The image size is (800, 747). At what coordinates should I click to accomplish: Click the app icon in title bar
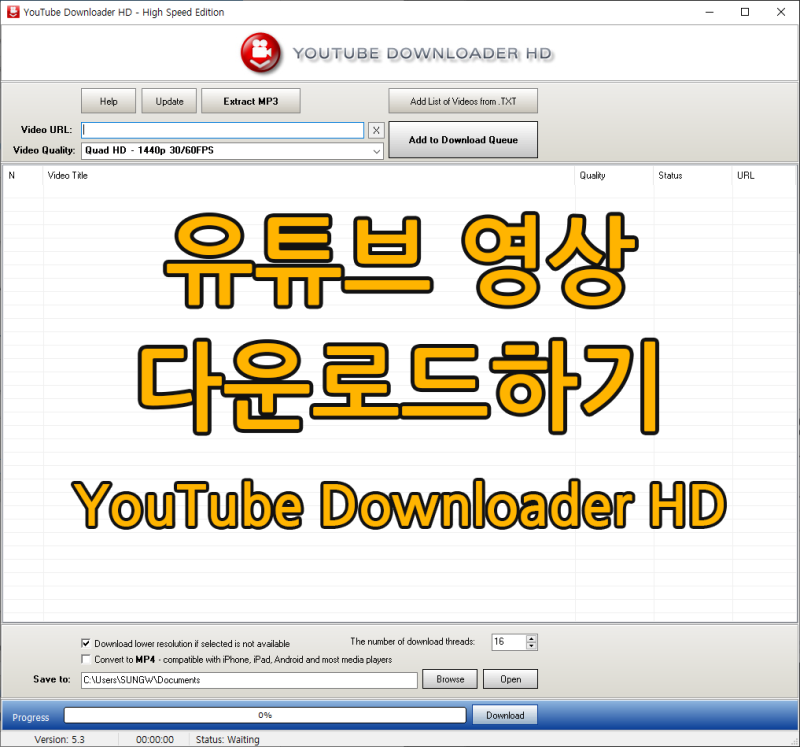pyautogui.click(x=13, y=12)
